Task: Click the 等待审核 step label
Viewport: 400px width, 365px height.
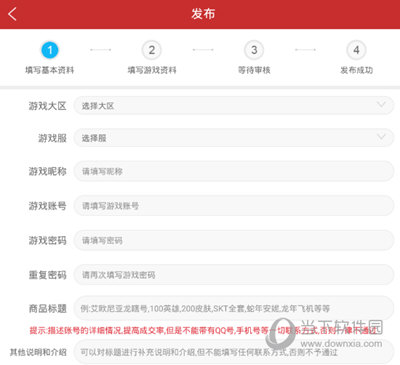Action: 254,70
